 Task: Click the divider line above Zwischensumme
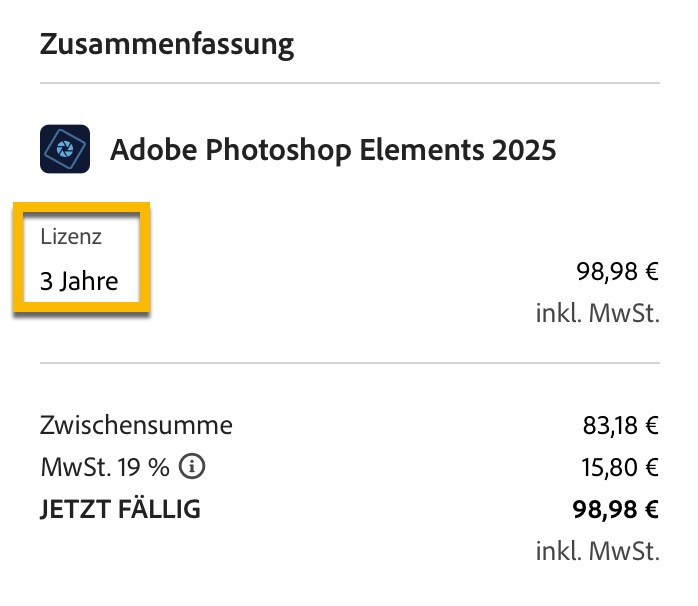coord(349,363)
